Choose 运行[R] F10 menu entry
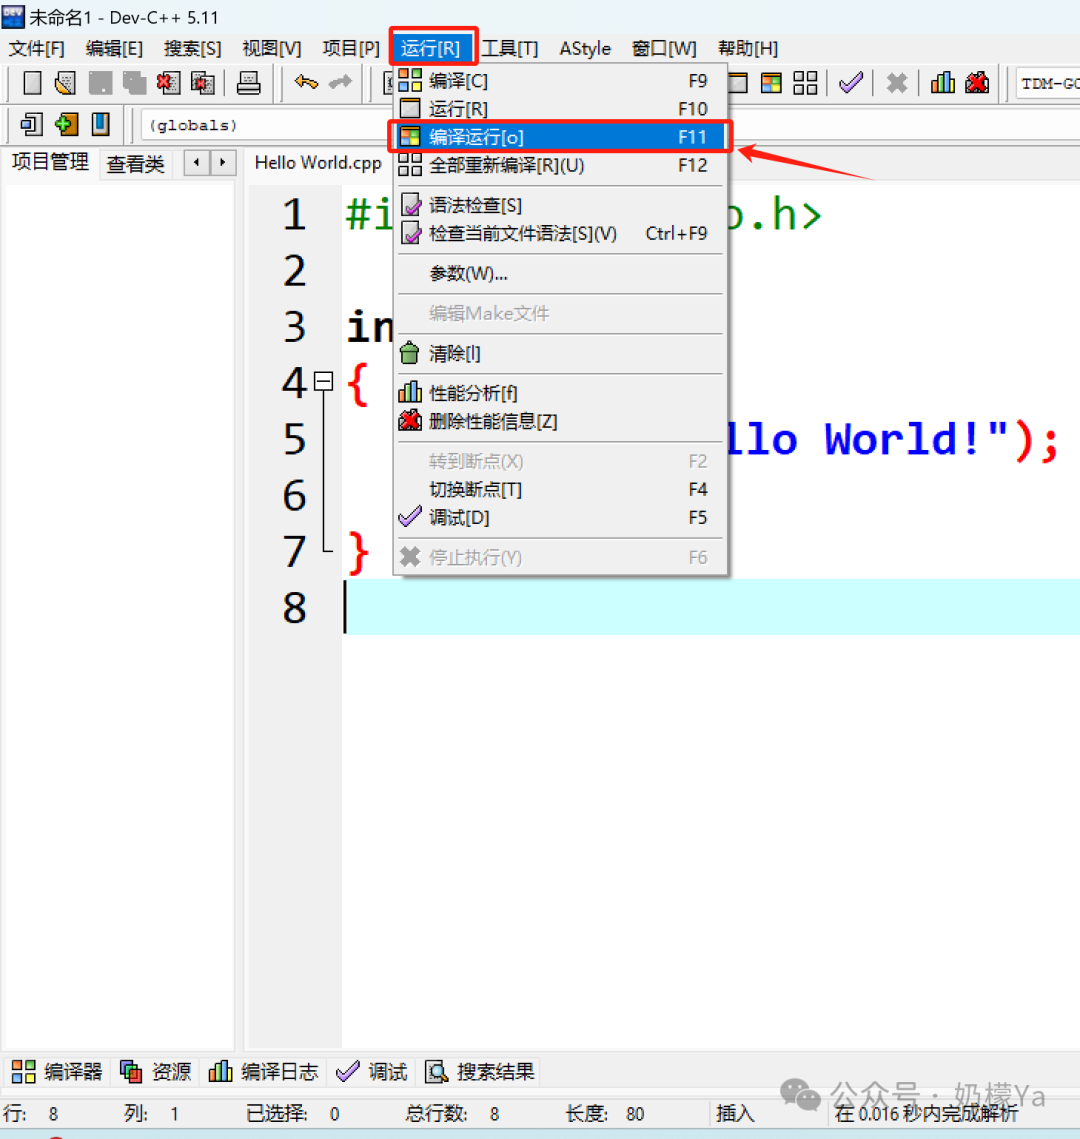Viewport: 1080px width, 1139px height. click(x=560, y=109)
